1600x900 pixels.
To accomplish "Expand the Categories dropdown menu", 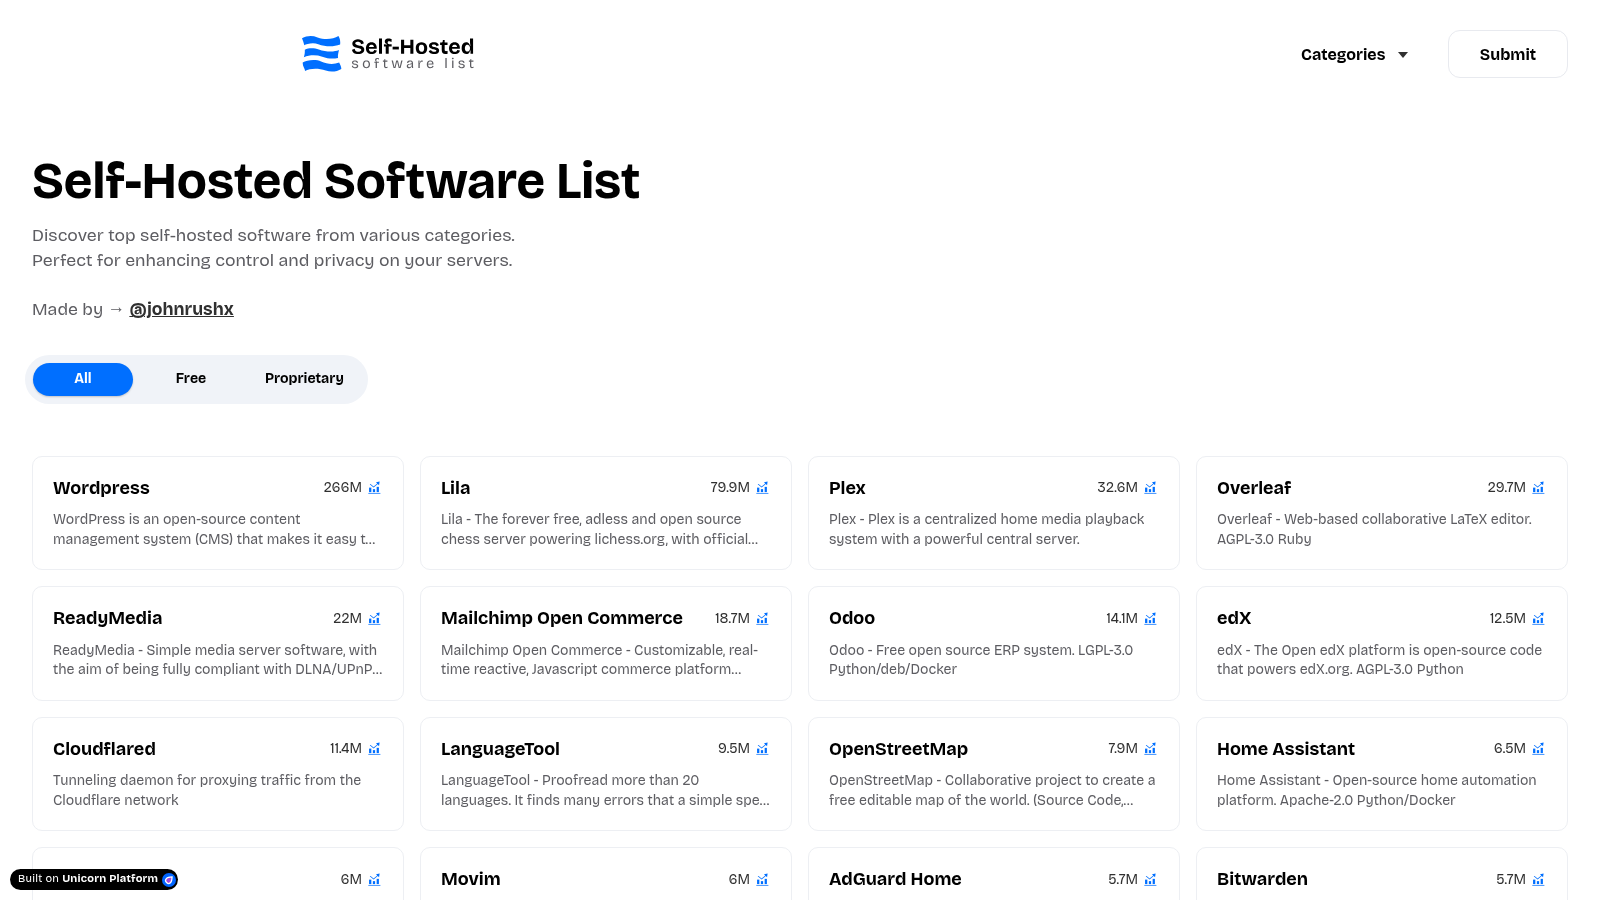I will (x=1343, y=55).
